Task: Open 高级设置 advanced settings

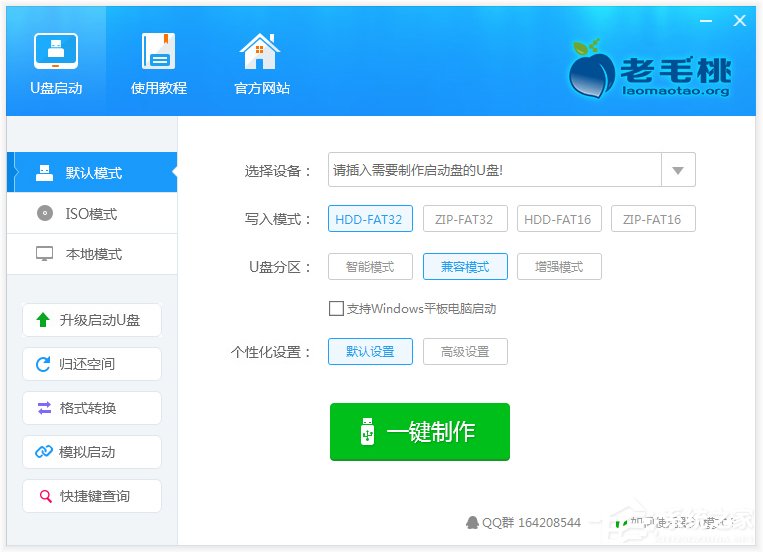Action: tap(465, 352)
